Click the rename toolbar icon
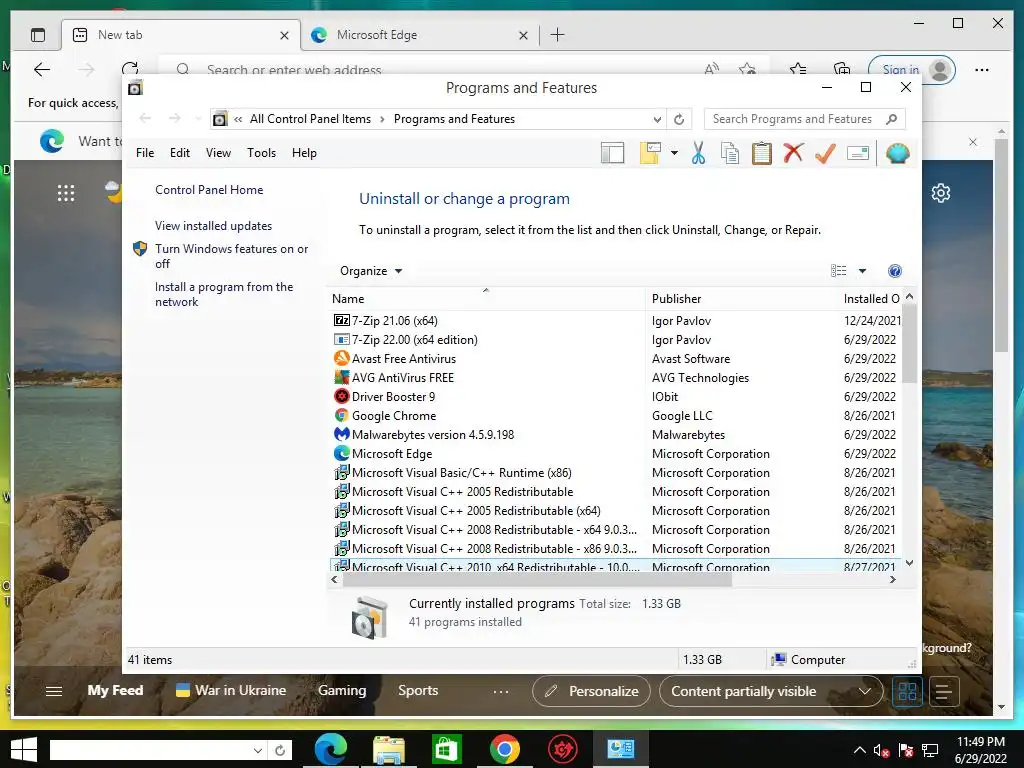The width and height of the screenshot is (1024, 768). click(857, 153)
